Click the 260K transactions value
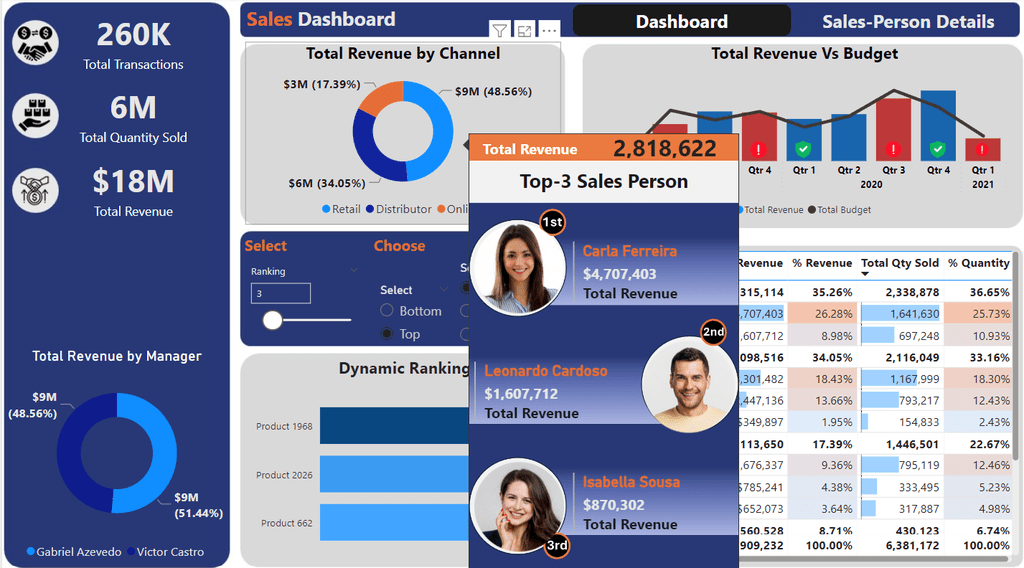Viewport: 1024px width, 568px height. pos(133,35)
